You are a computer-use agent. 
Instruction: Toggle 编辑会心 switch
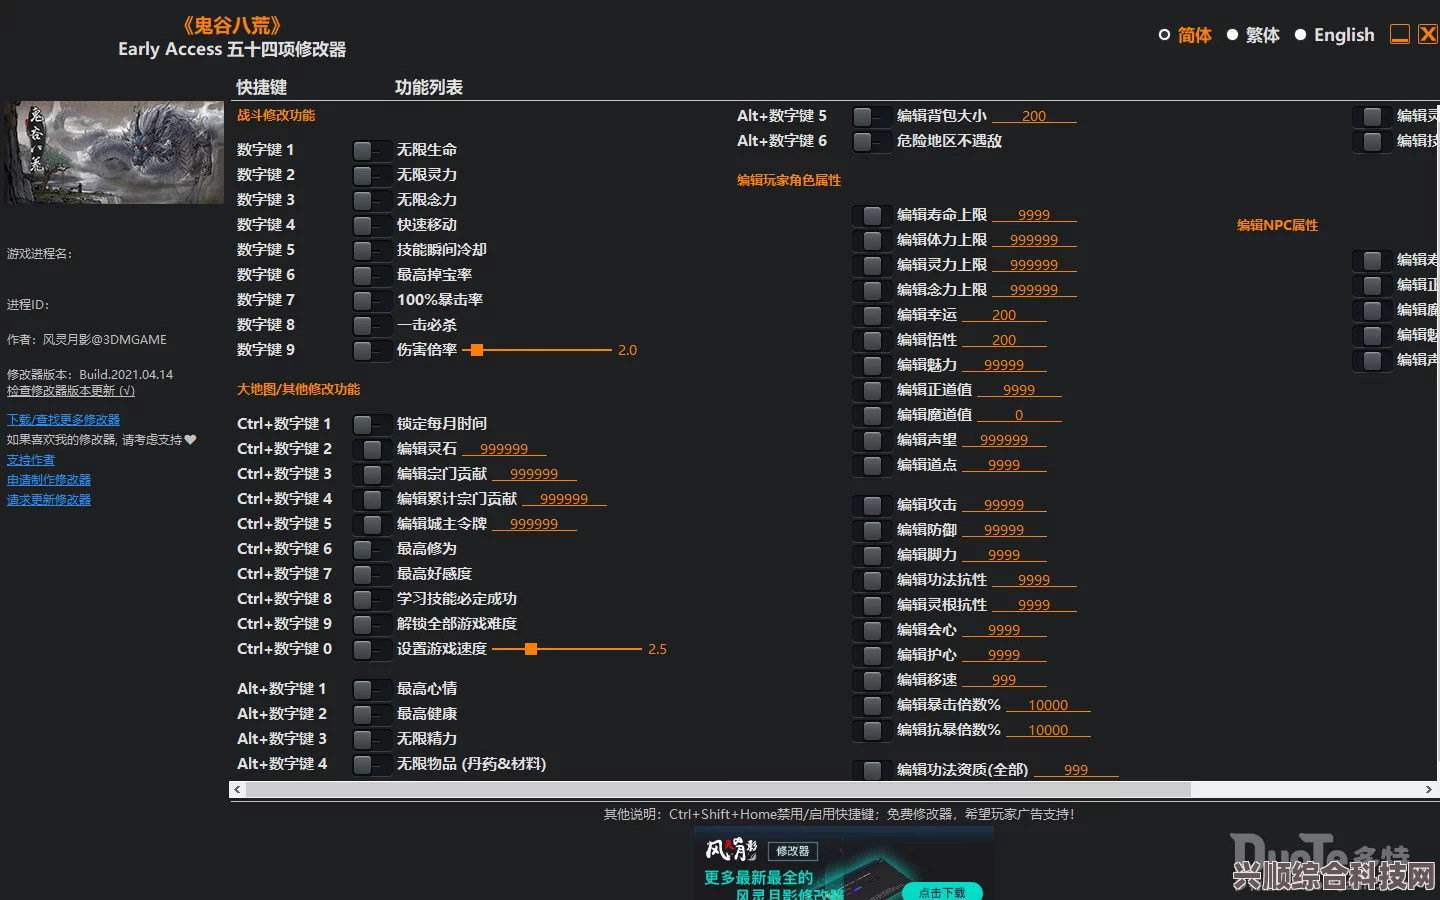coord(871,630)
